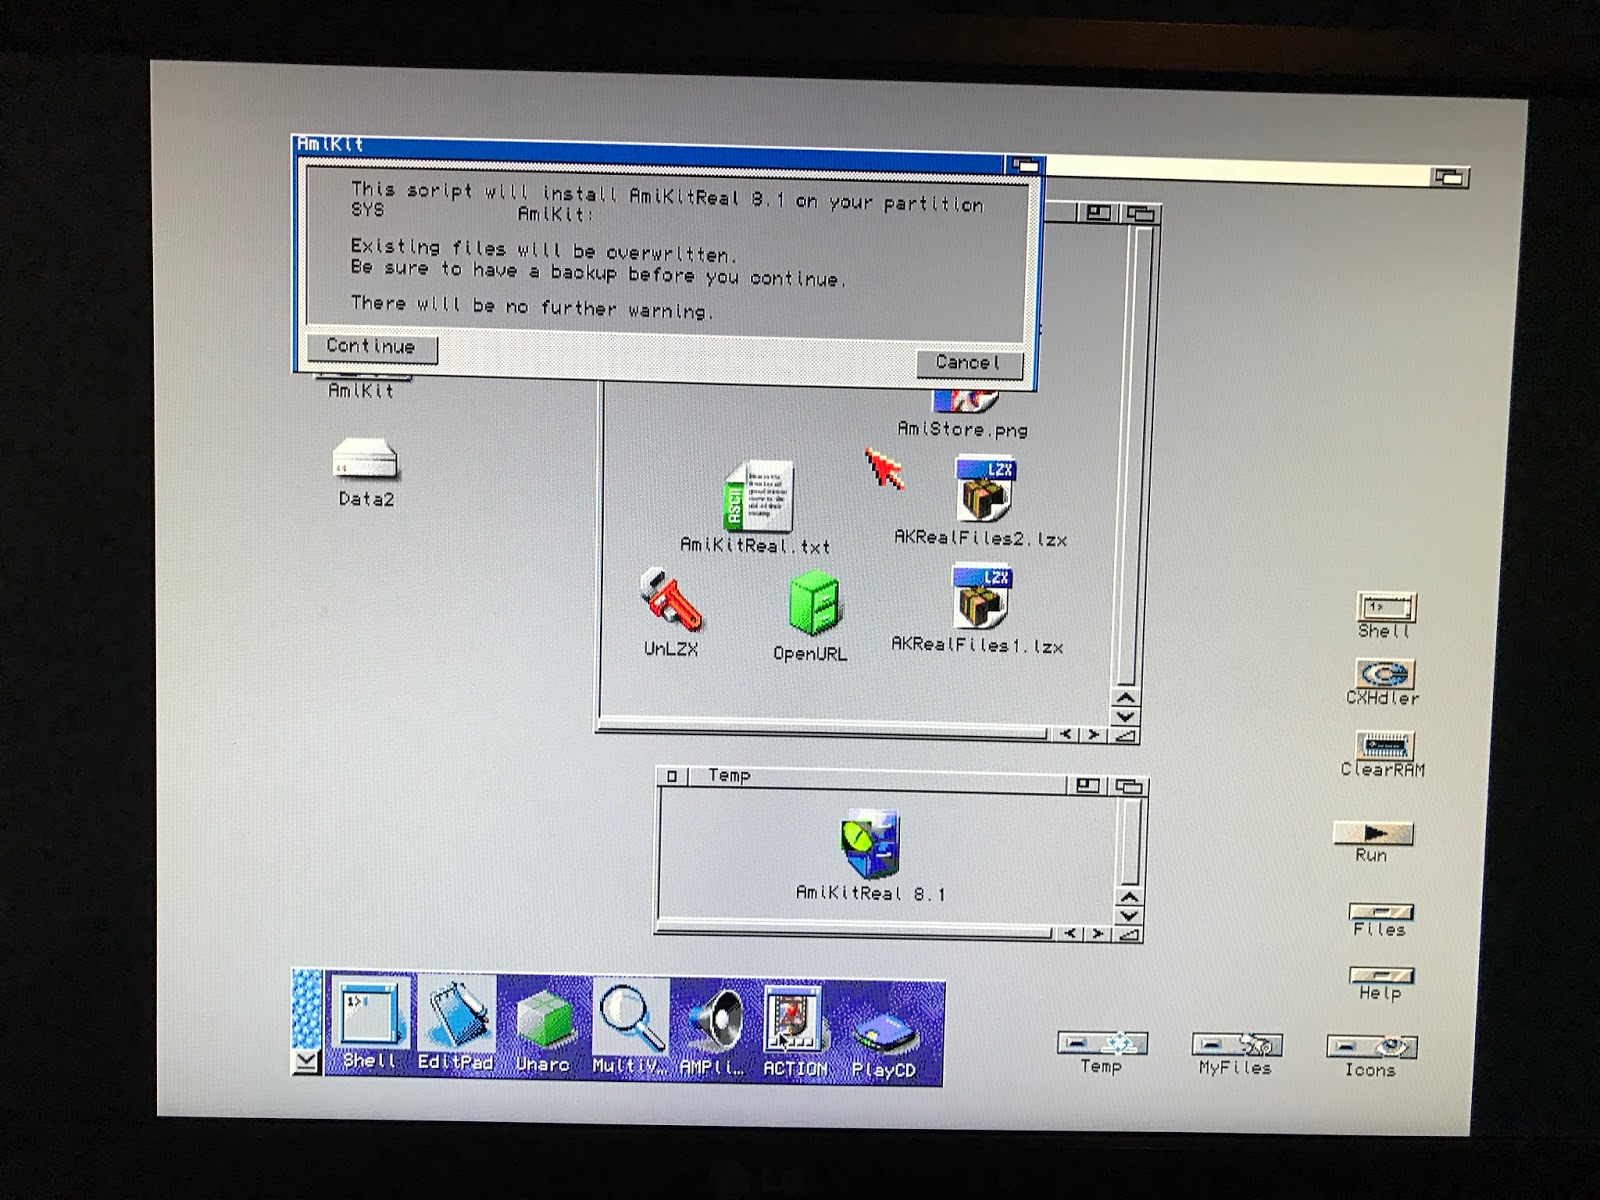Viewport: 1600px width, 1200px height.
Task: Launch Unarc from the bottom dock
Action: click(x=543, y=1028)
